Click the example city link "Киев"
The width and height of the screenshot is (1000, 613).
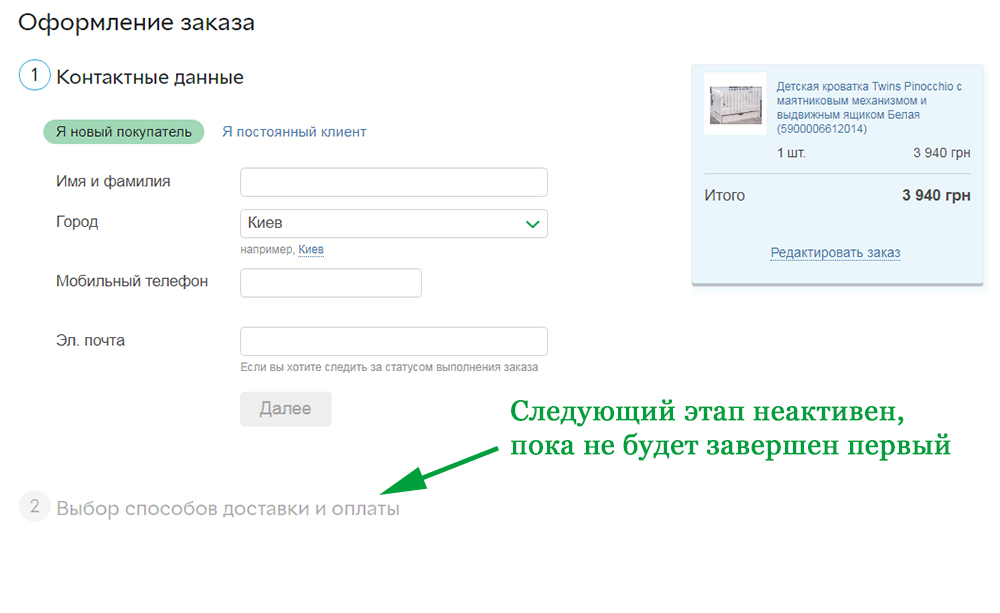click(311, 249)
